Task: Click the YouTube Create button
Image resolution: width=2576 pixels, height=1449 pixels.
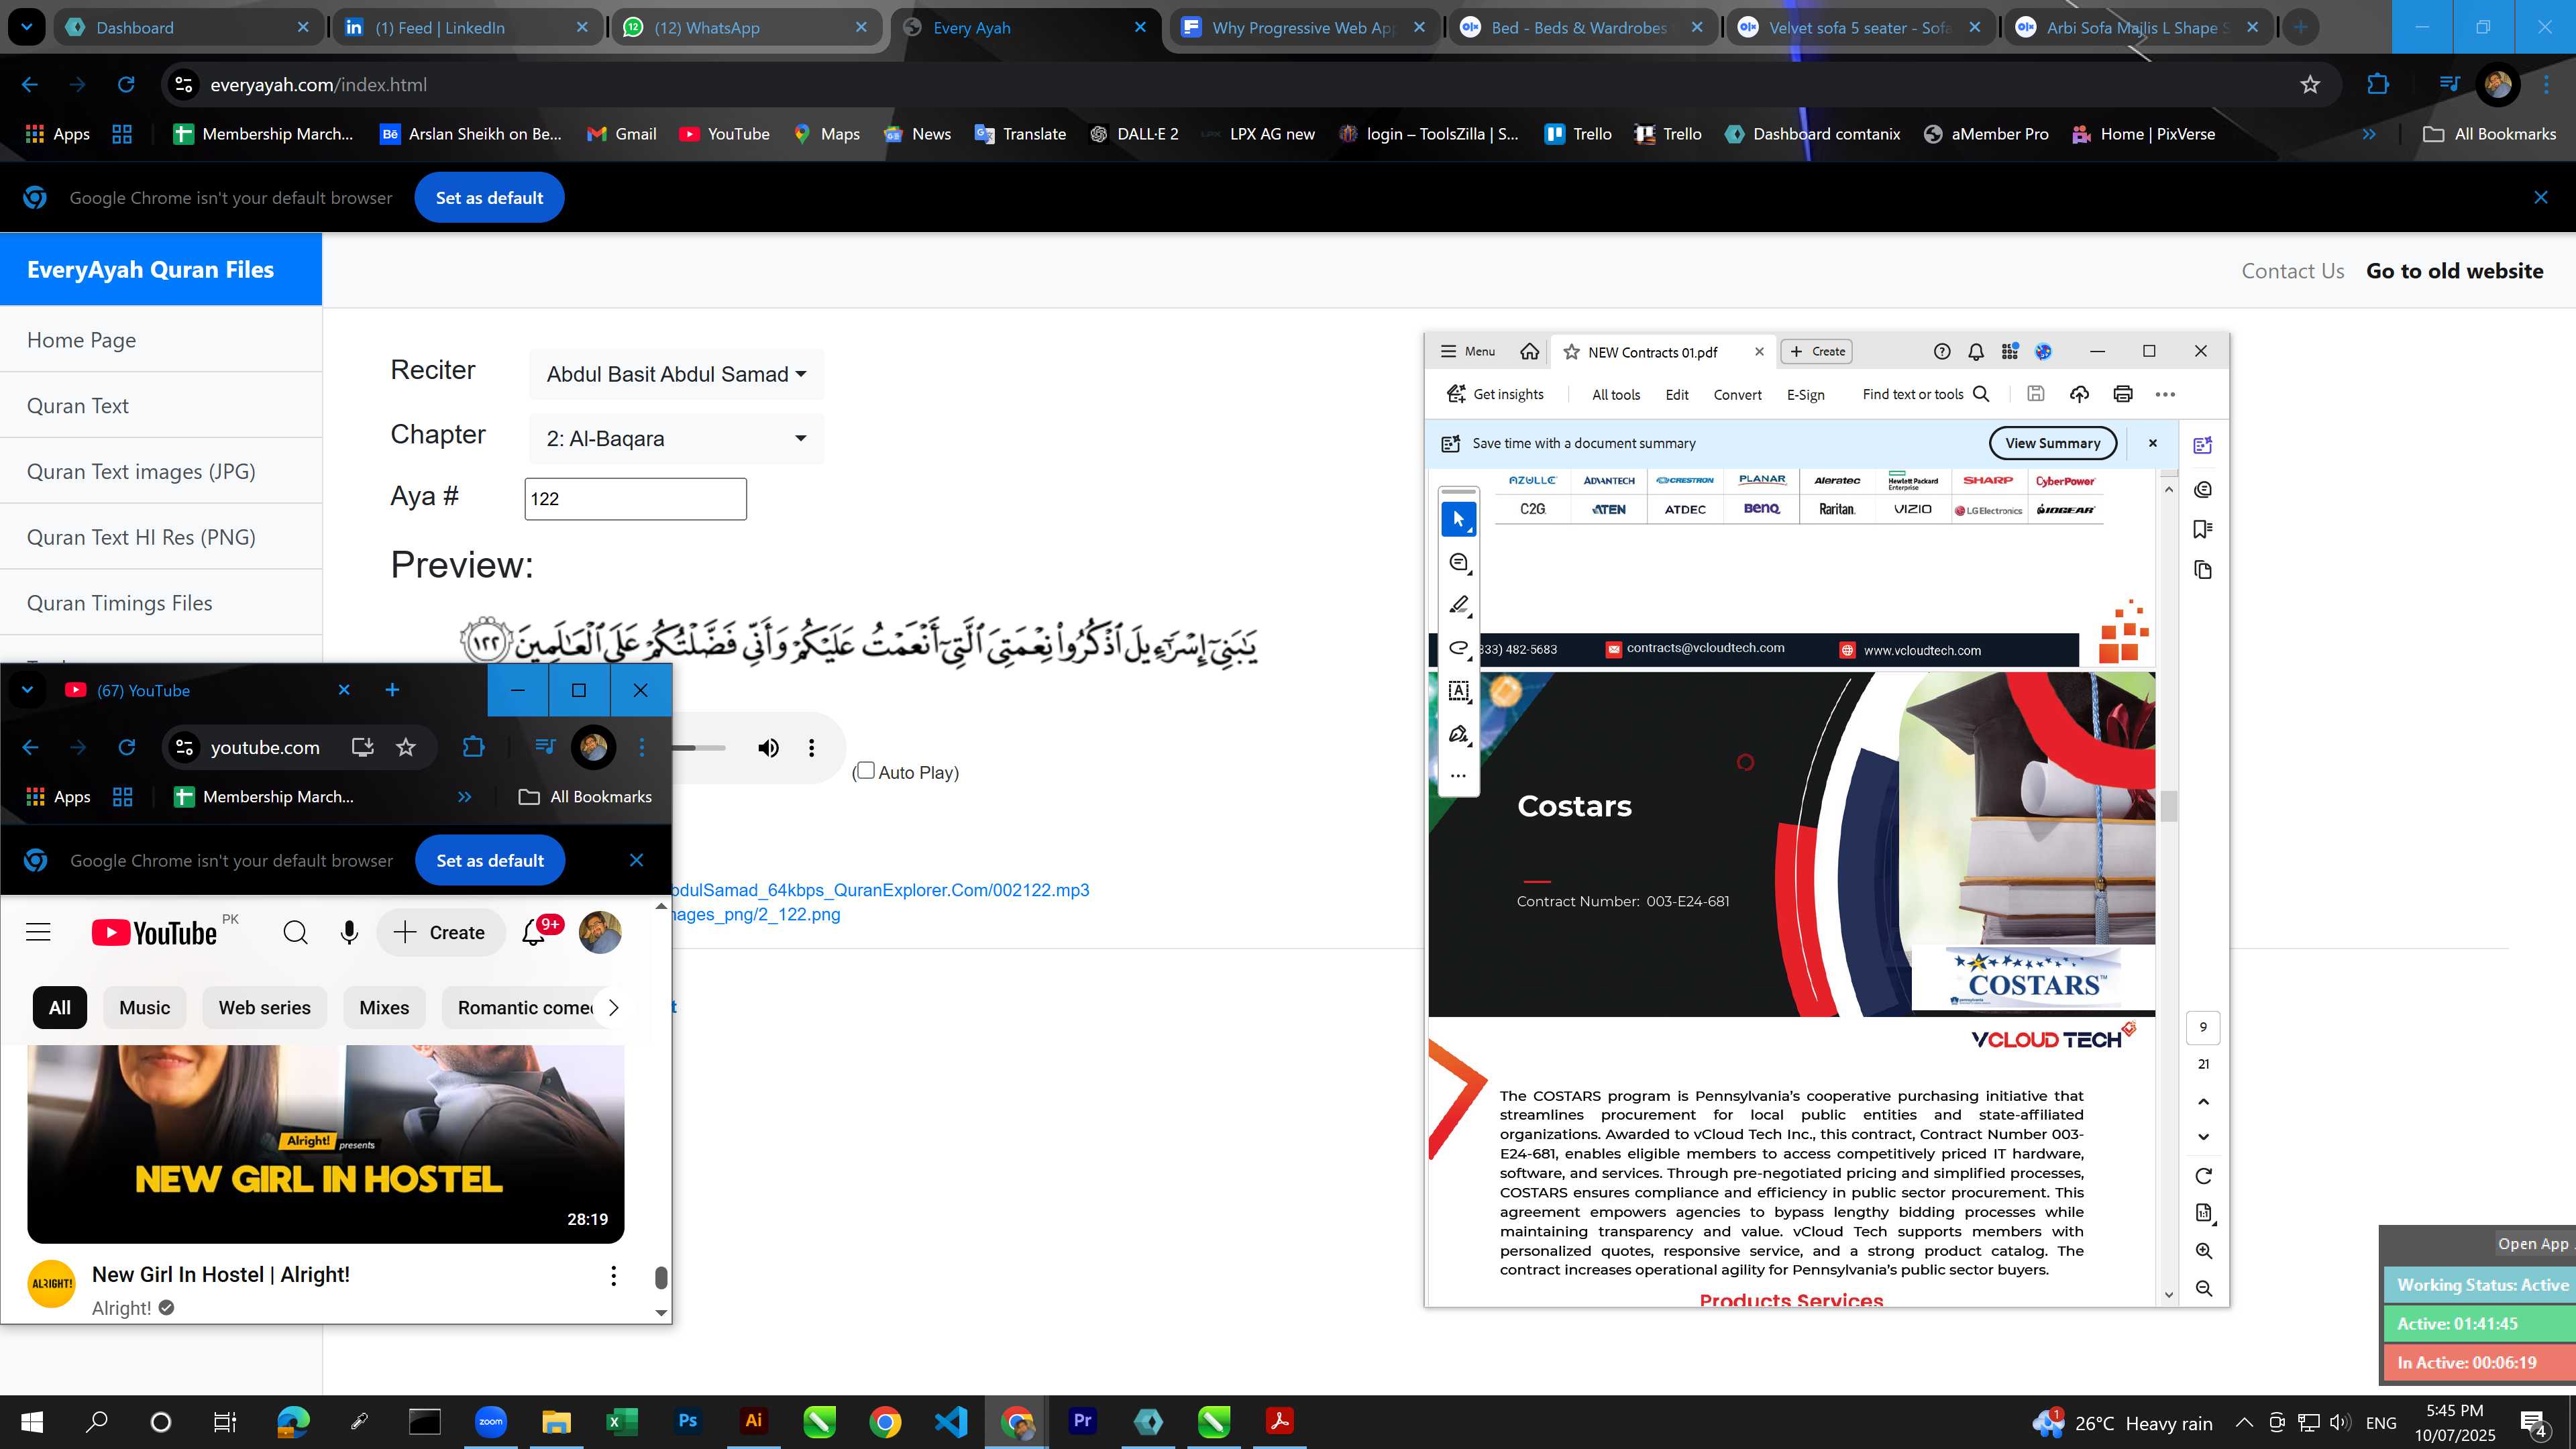Action: pos(440,933)
